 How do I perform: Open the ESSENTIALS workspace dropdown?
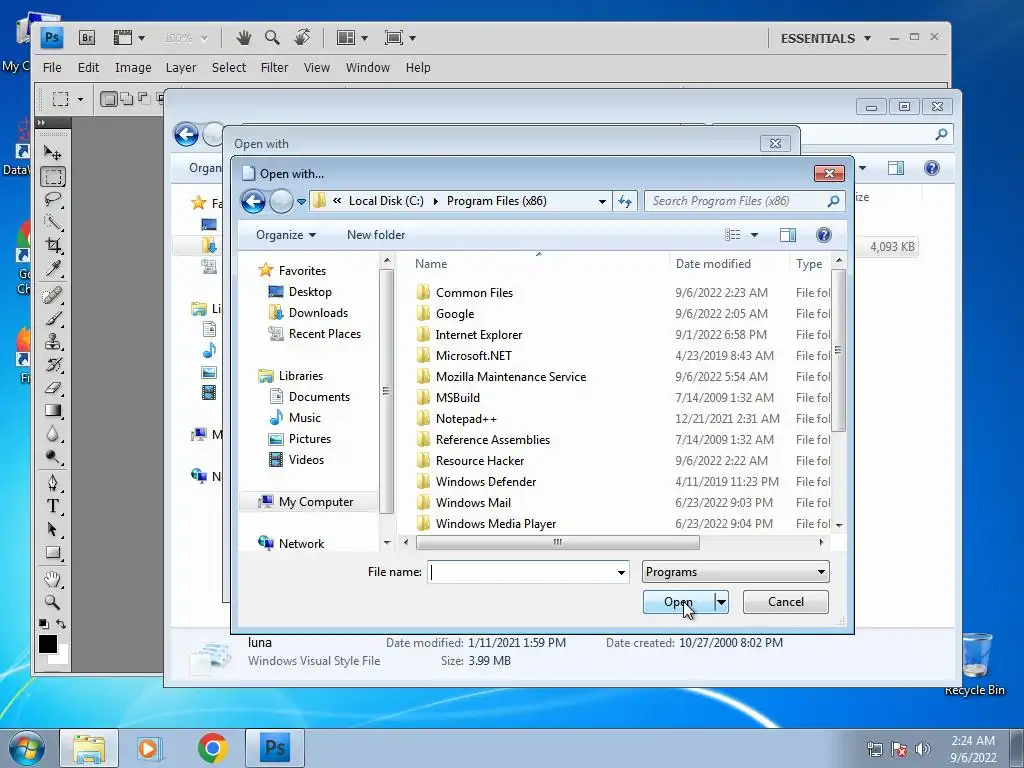825,39
